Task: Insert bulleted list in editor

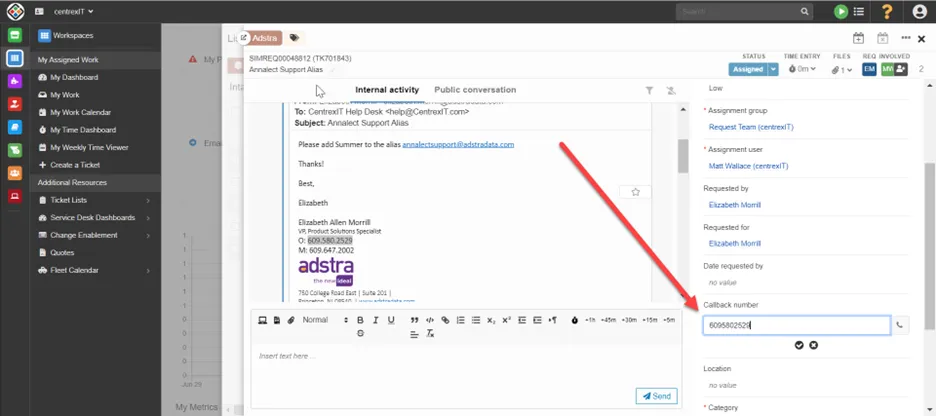Action: pos(476,321)
